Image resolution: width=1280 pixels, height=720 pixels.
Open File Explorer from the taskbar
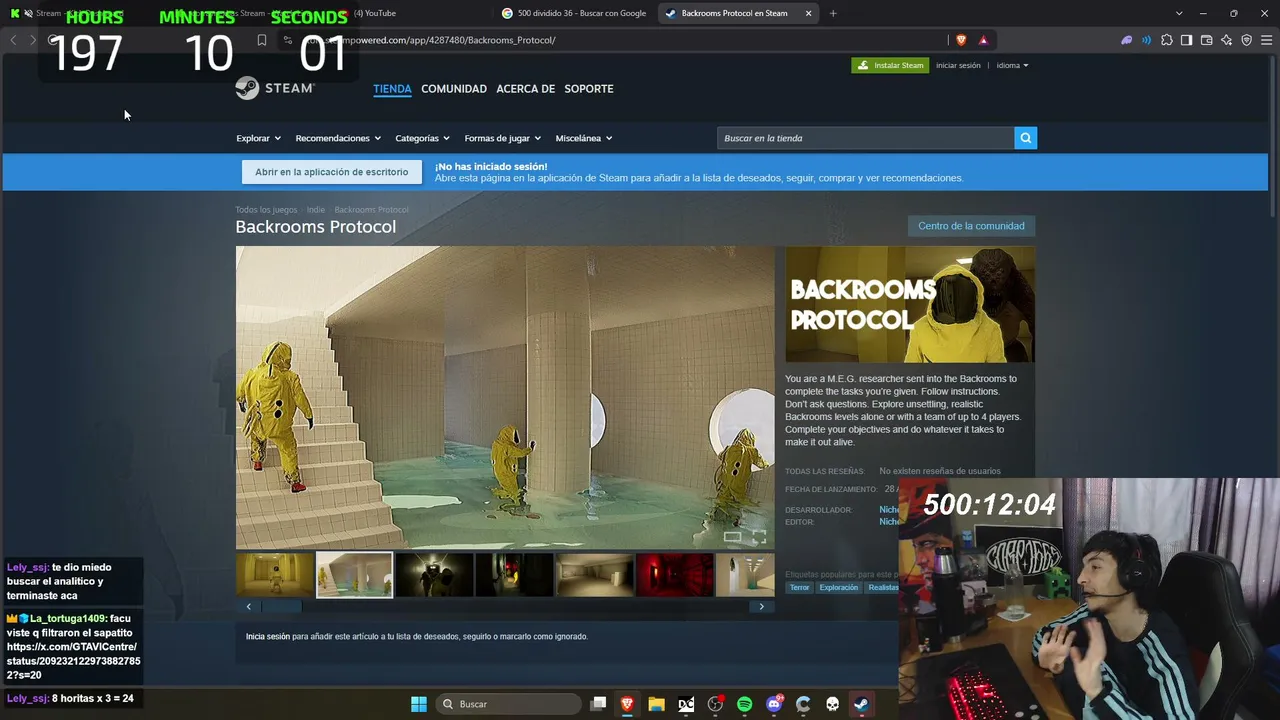pyautogui.click(x=656, y=704)
